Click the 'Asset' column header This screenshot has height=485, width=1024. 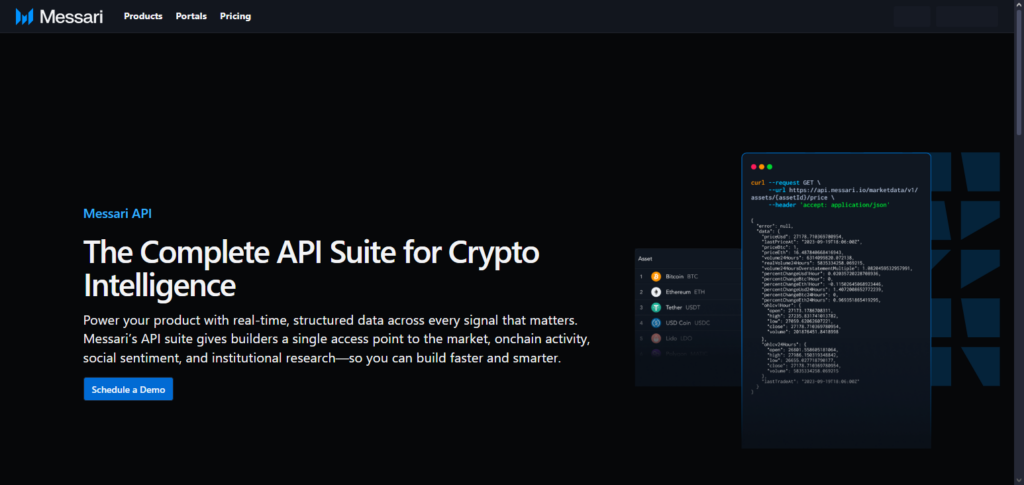tap(645, 259)
